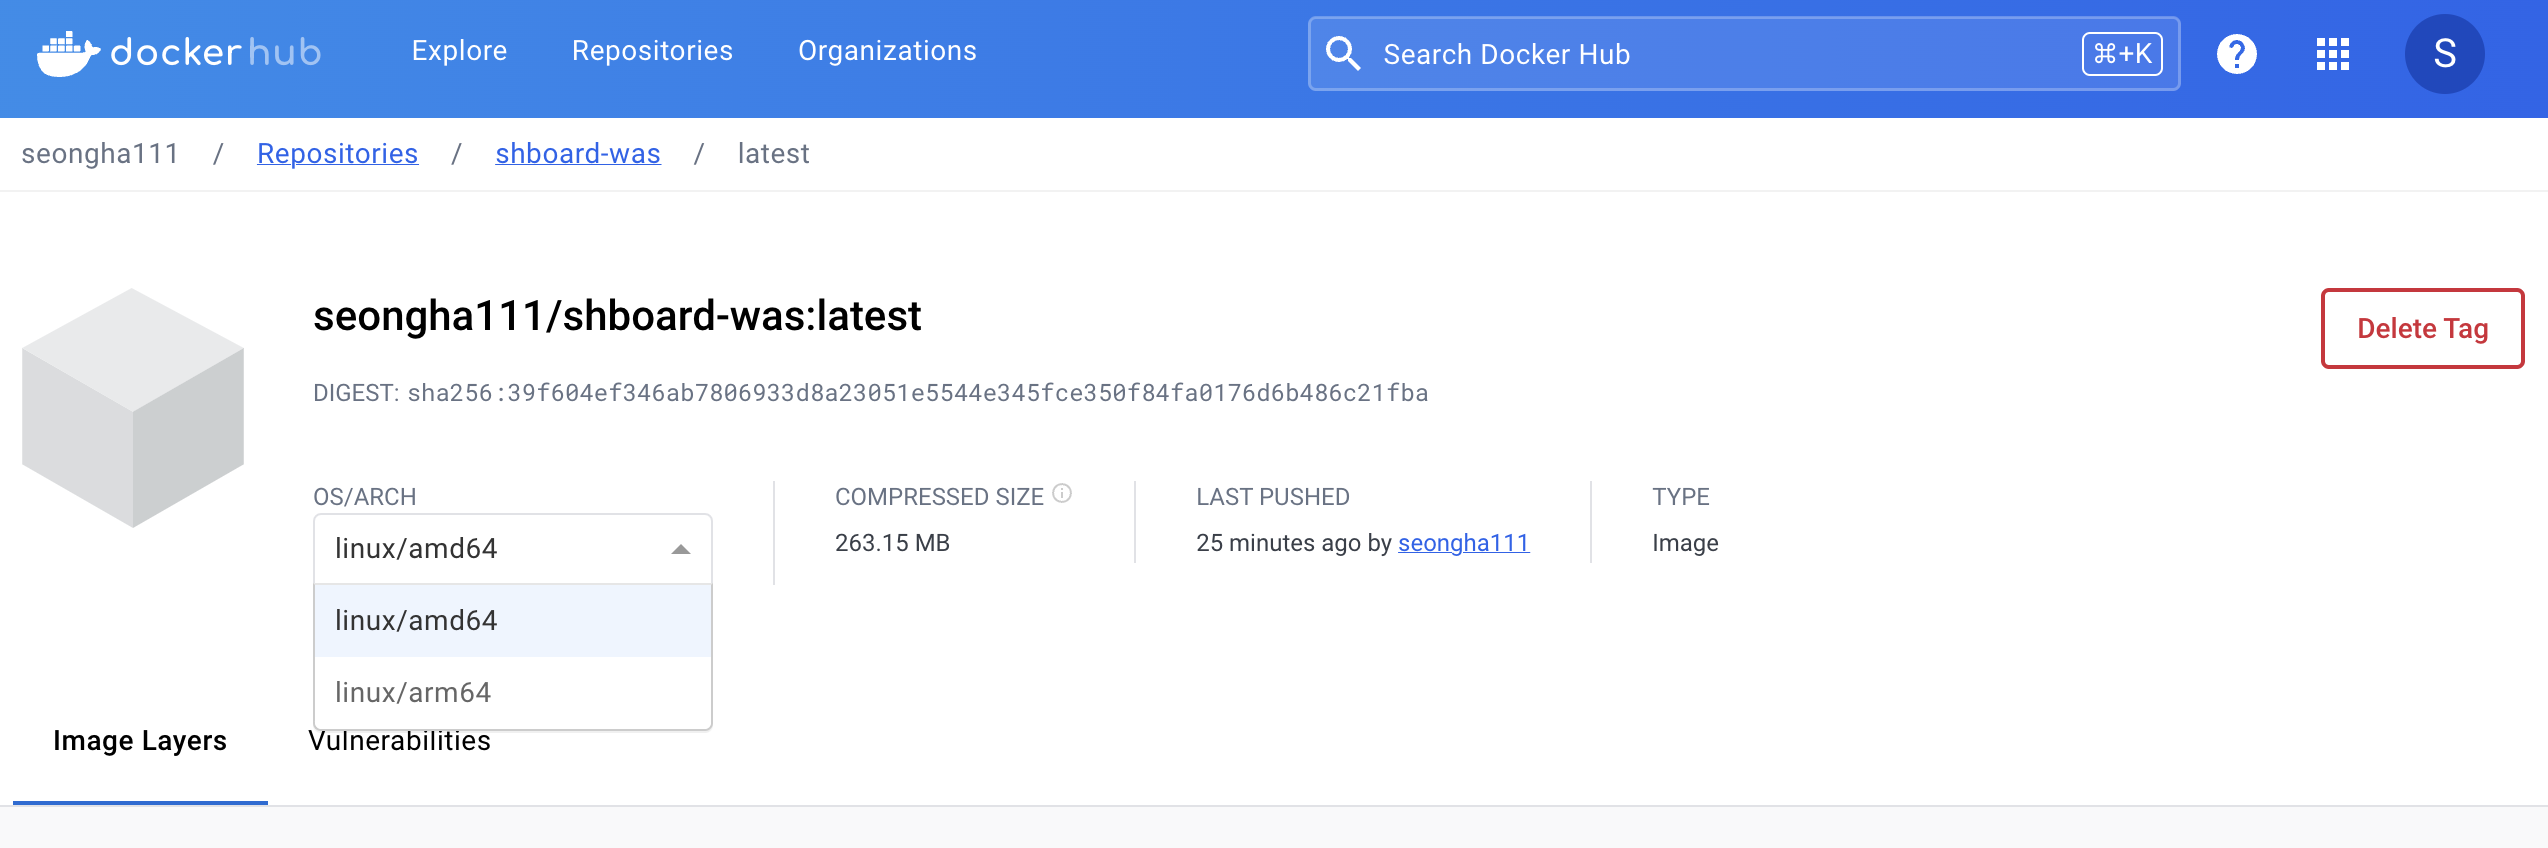This screenshot has width=2548, height=848.
Task: Click the COMPRESSED SIZE label
Action: 939,497
